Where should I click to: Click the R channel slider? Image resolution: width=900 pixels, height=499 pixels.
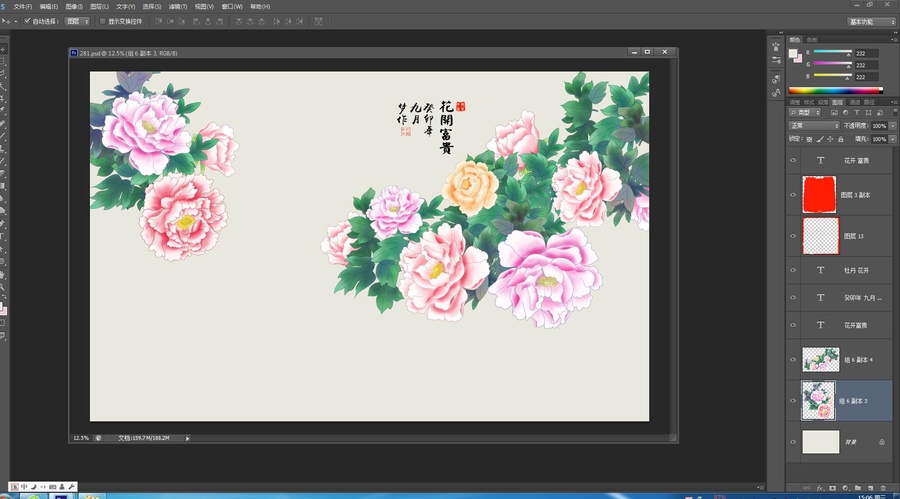pos(832,52)
